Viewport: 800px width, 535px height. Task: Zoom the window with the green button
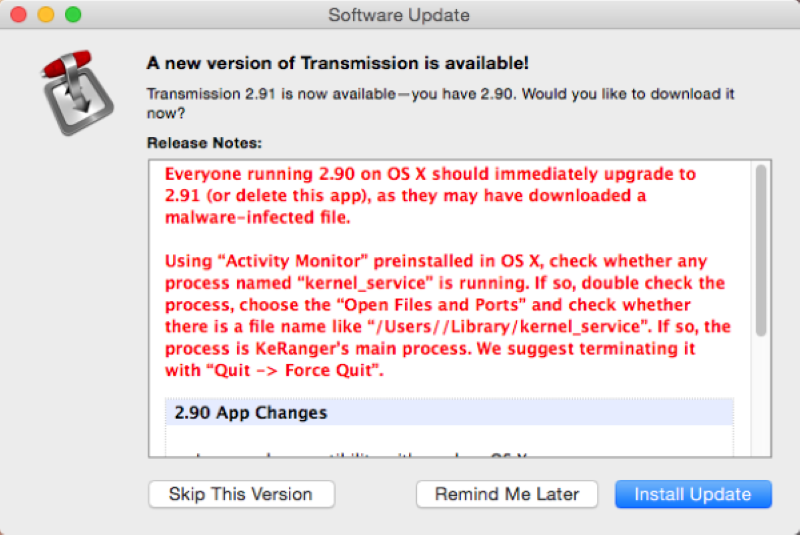(x=73, y=15)
